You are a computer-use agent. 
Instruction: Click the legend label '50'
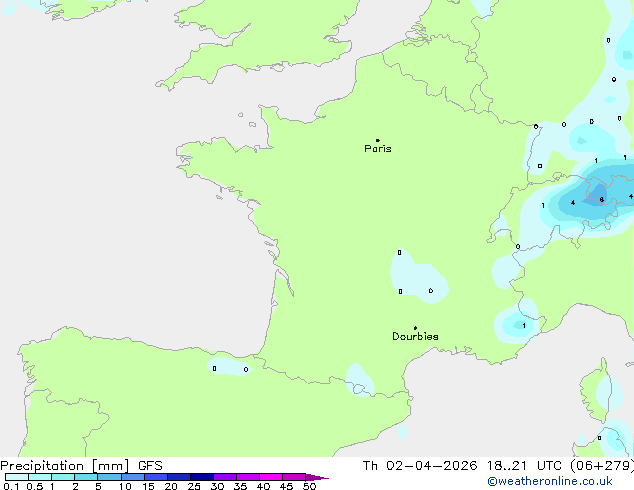point(310,486)
